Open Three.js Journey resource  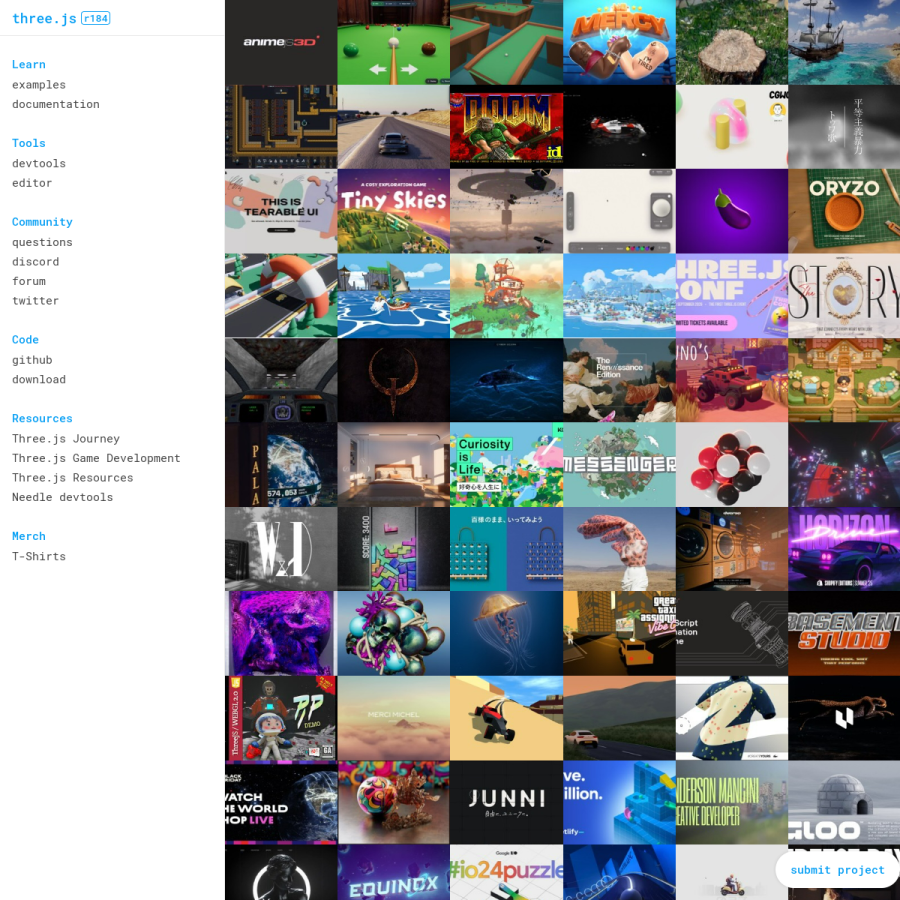66,438
